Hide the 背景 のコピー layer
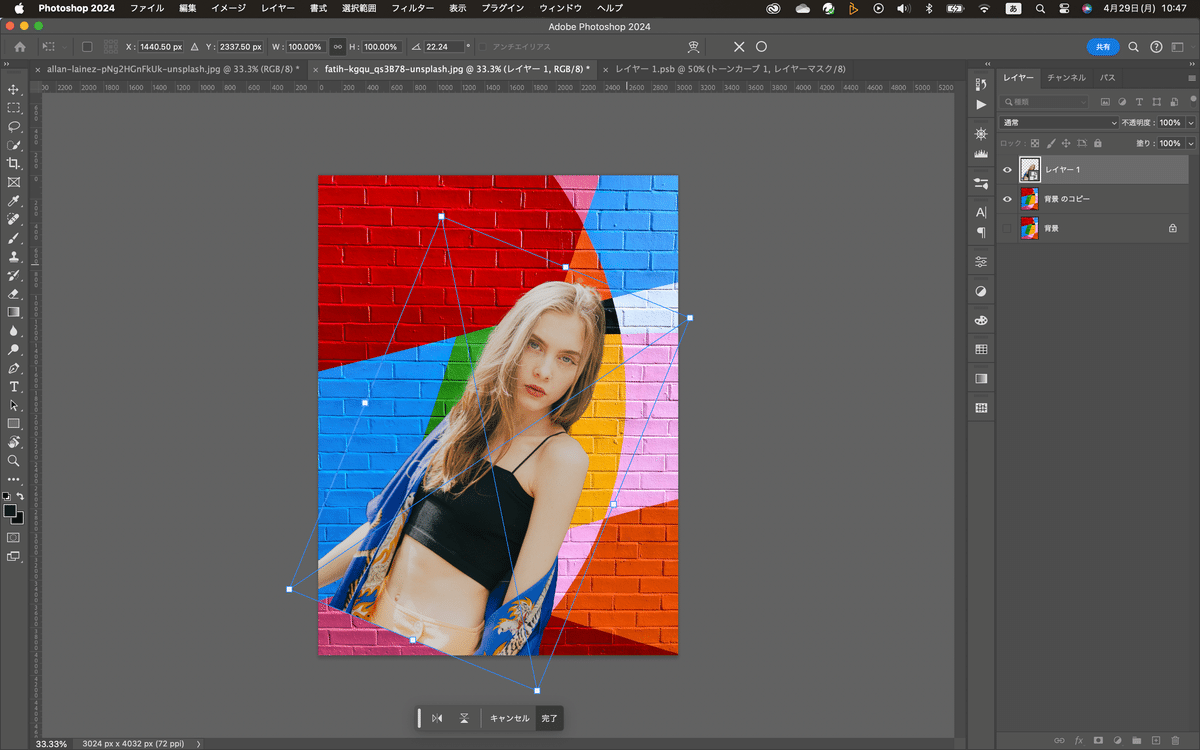 tap(1007, 199)
